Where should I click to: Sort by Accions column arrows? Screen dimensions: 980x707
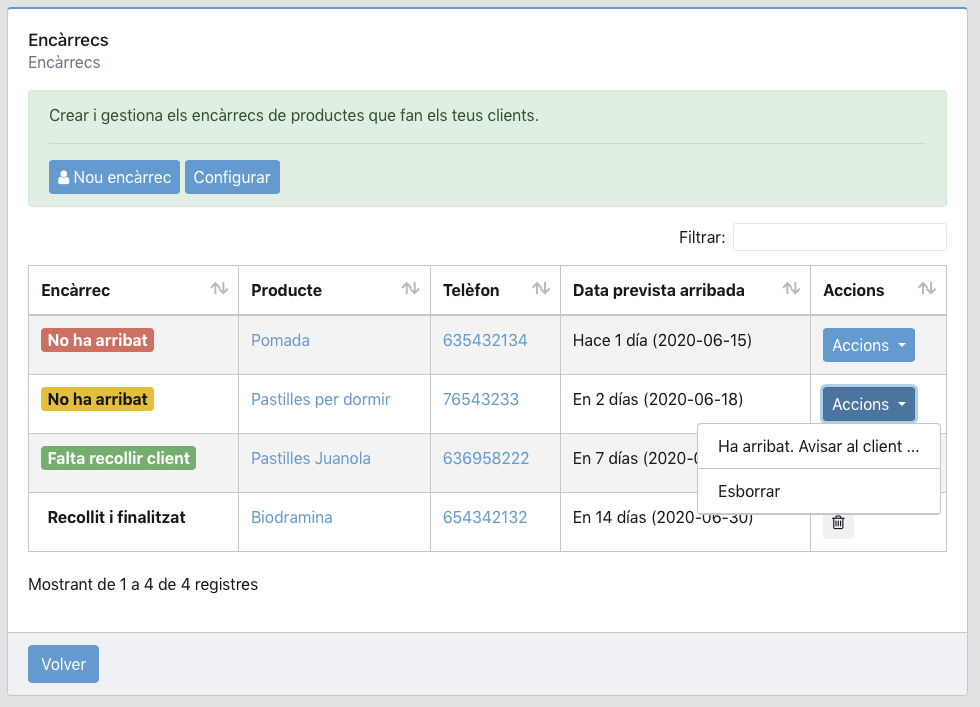pos(927,289)
